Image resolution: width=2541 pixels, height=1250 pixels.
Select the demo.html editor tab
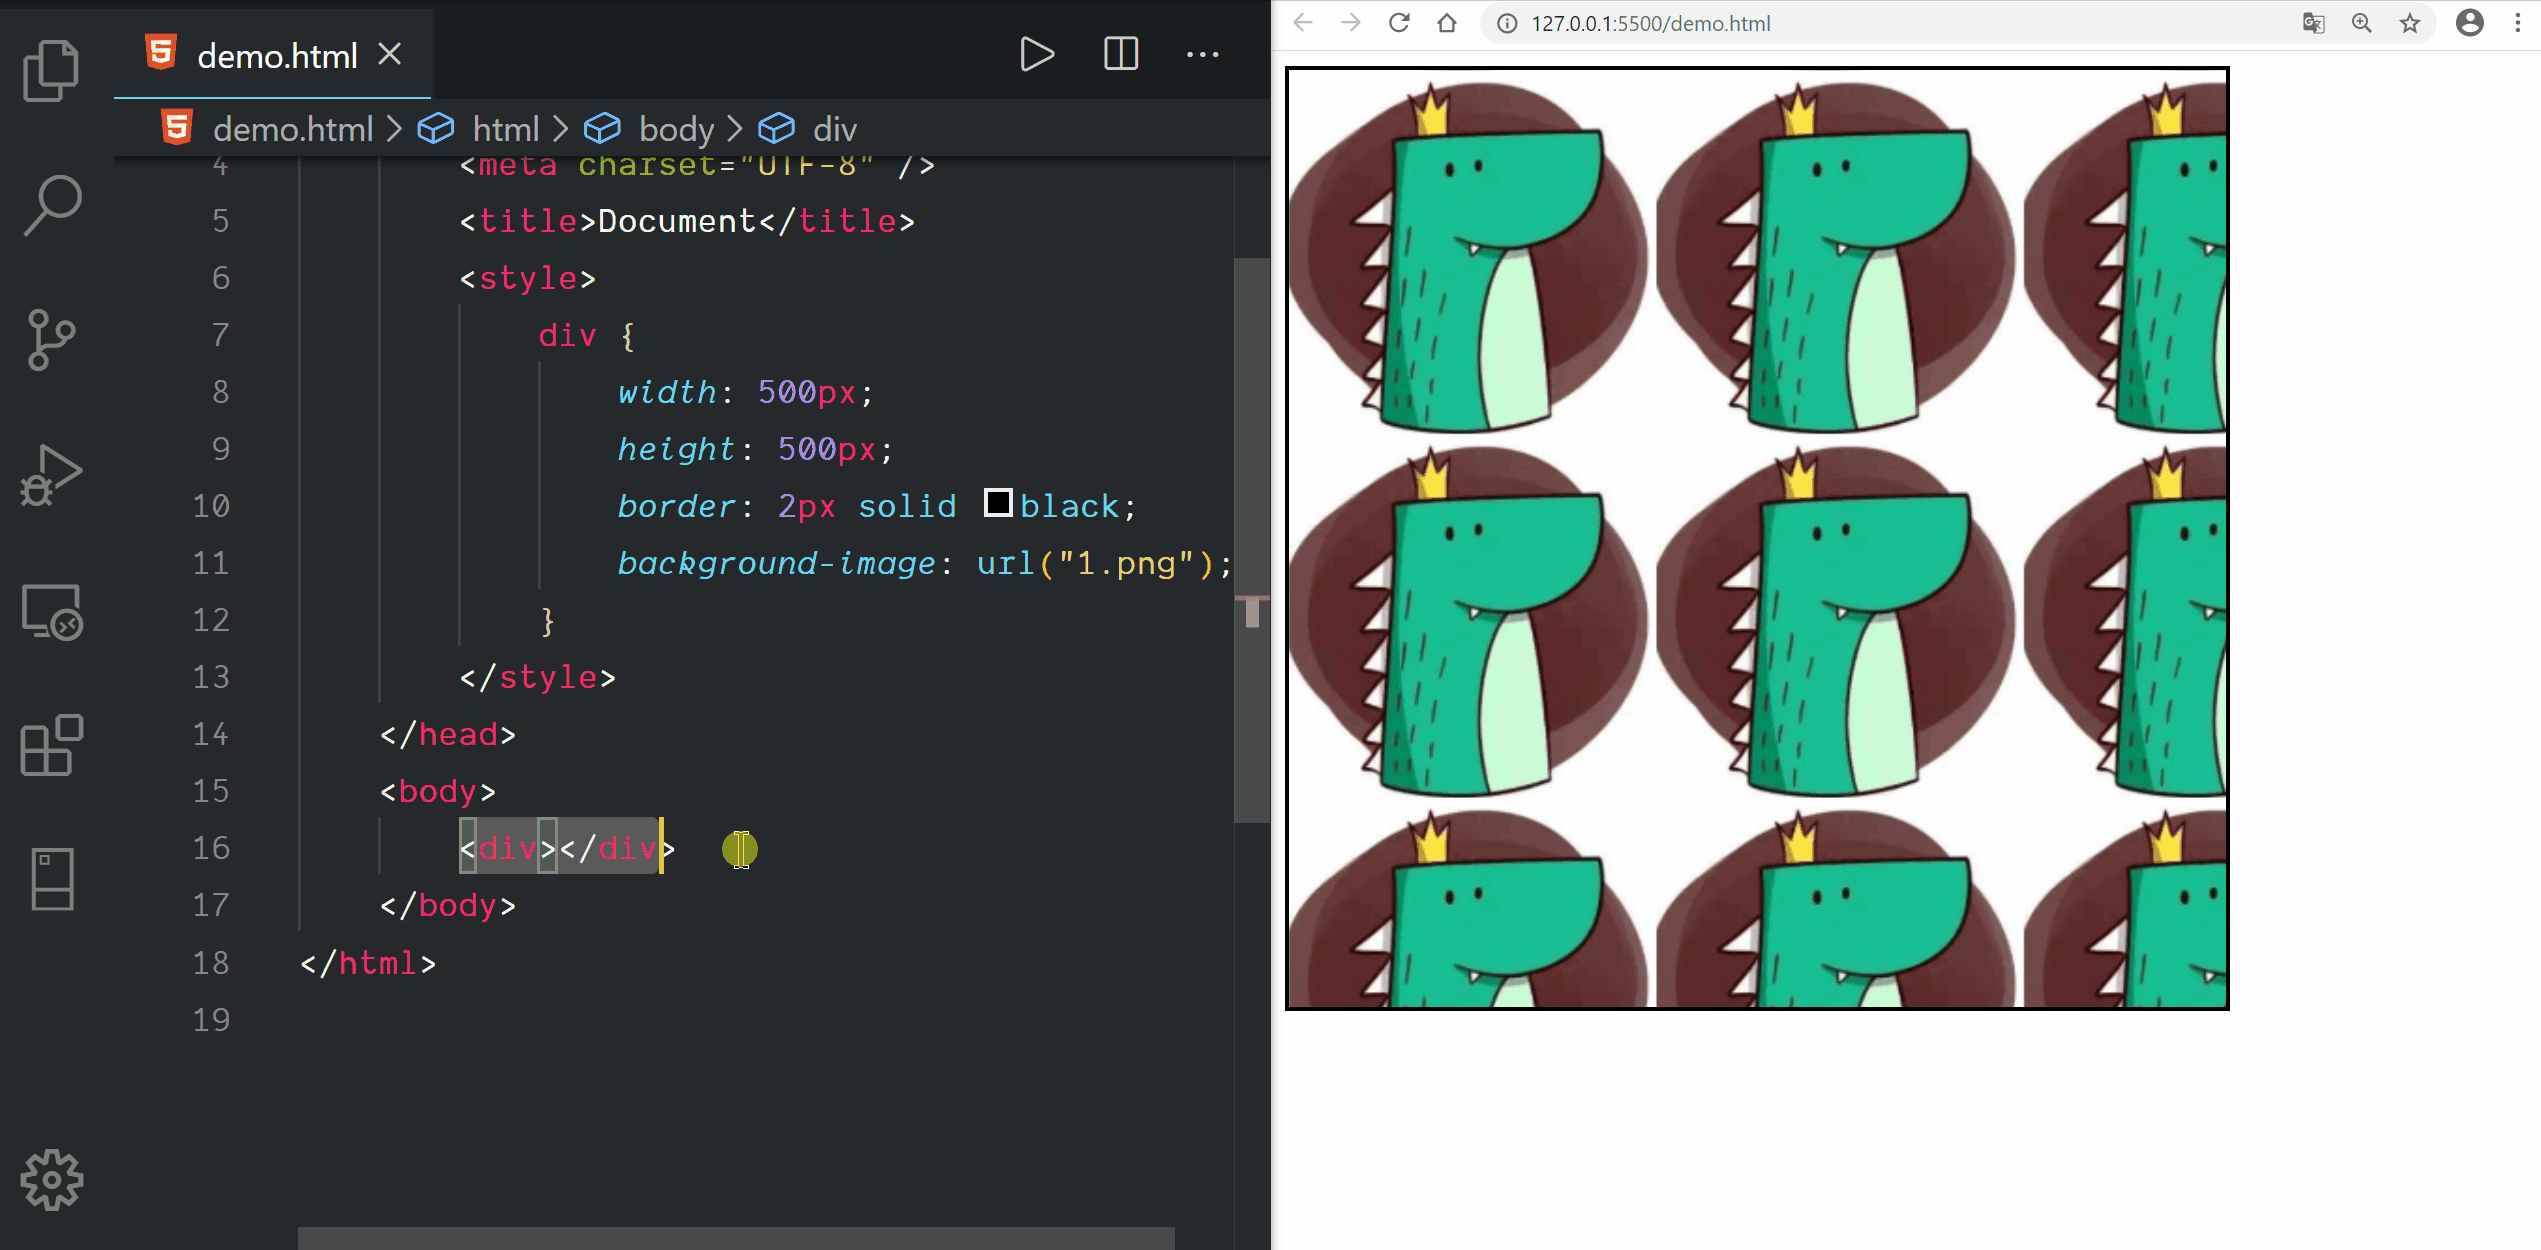tap(277, 56)
